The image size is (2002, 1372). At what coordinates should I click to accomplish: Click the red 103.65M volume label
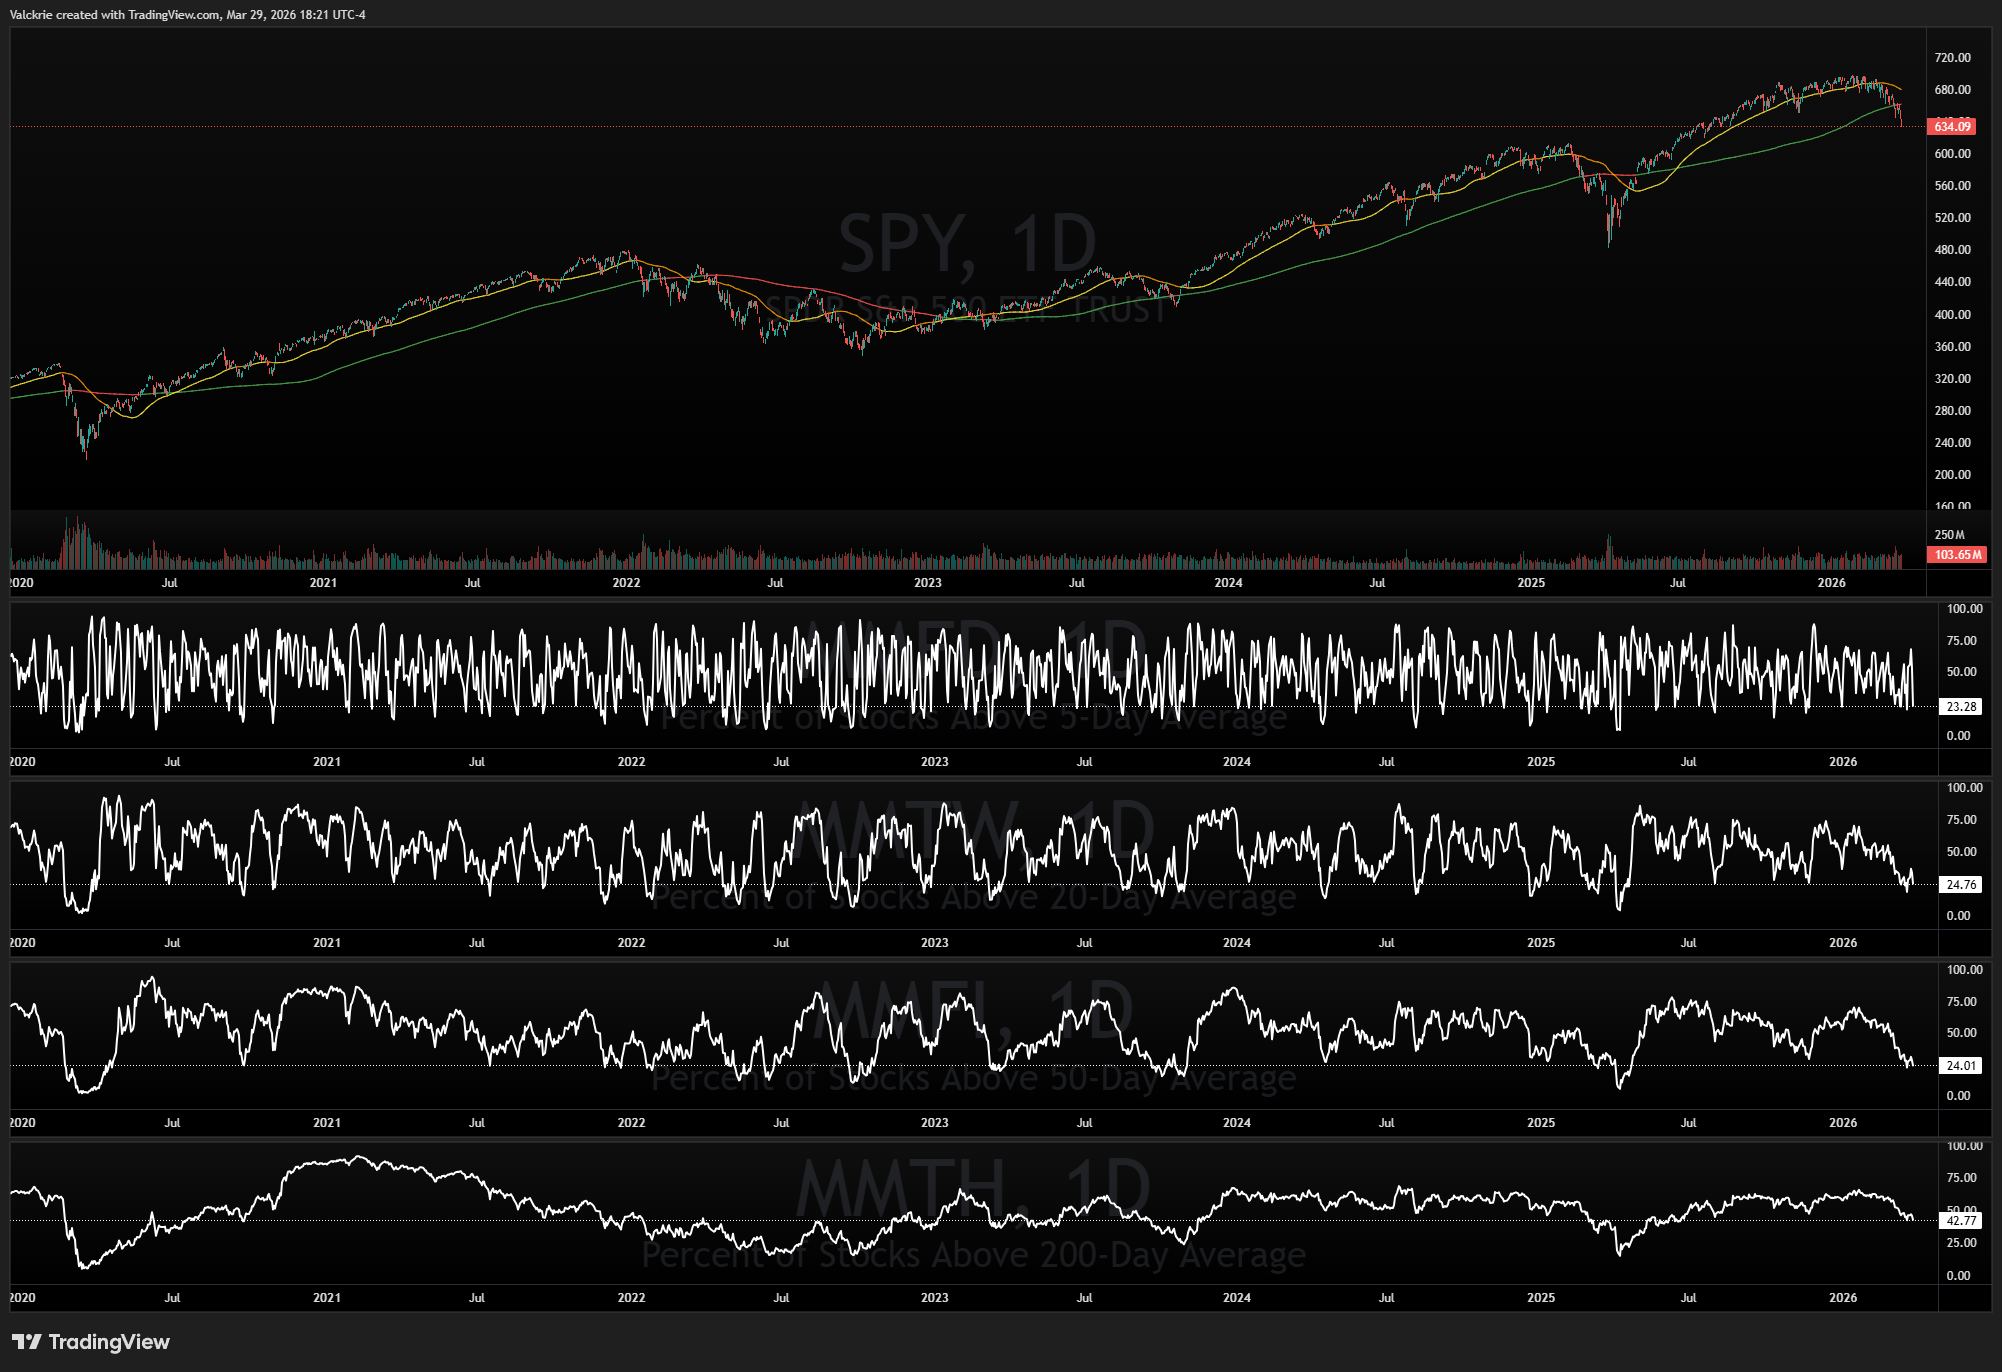[x=1956, y=555]
